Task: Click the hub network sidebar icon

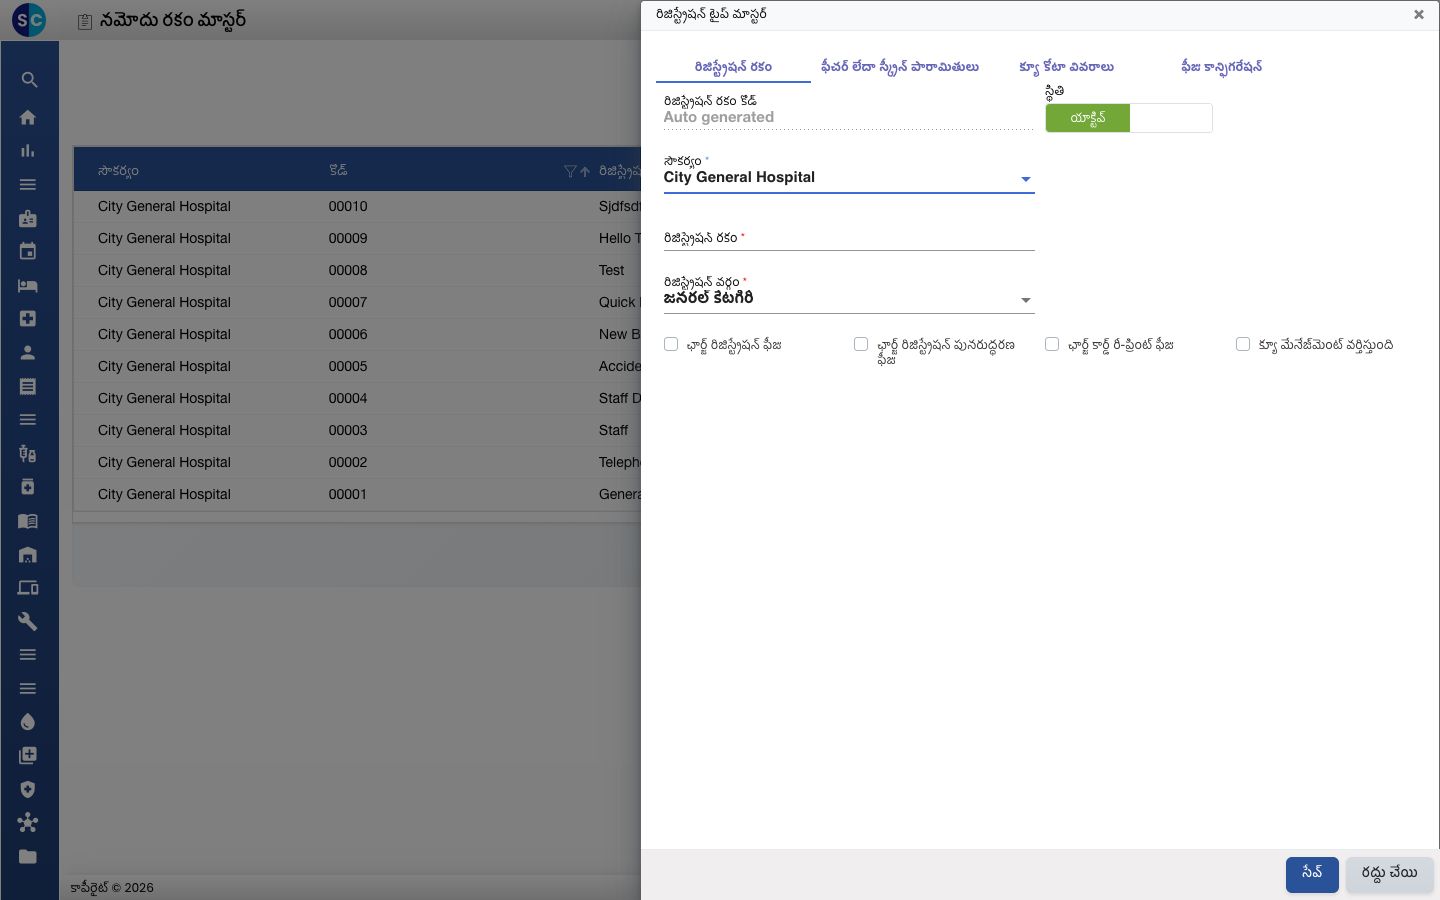Action: (x=28, y=823)
